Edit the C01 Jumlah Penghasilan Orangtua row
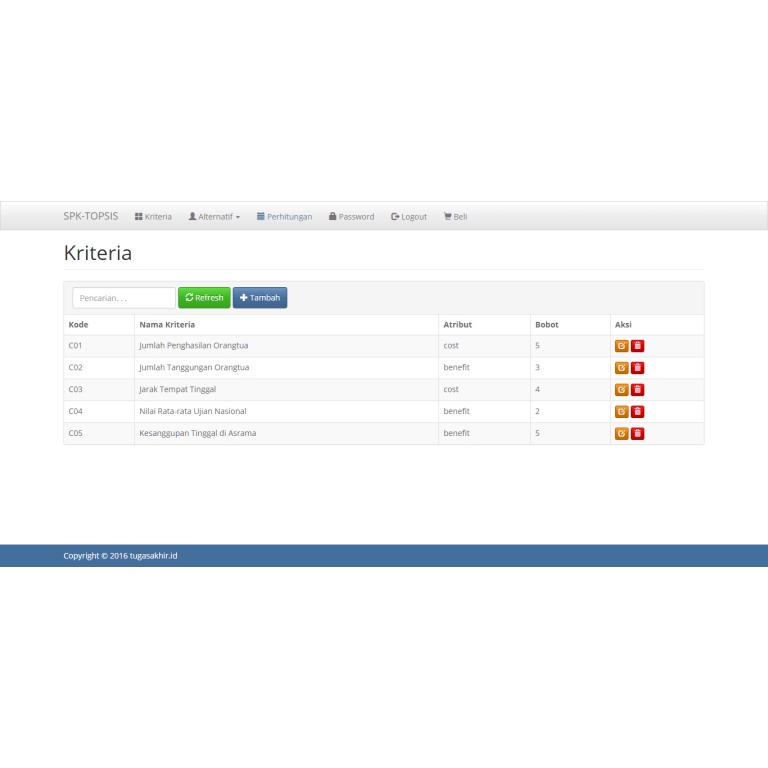 (622, 346)
